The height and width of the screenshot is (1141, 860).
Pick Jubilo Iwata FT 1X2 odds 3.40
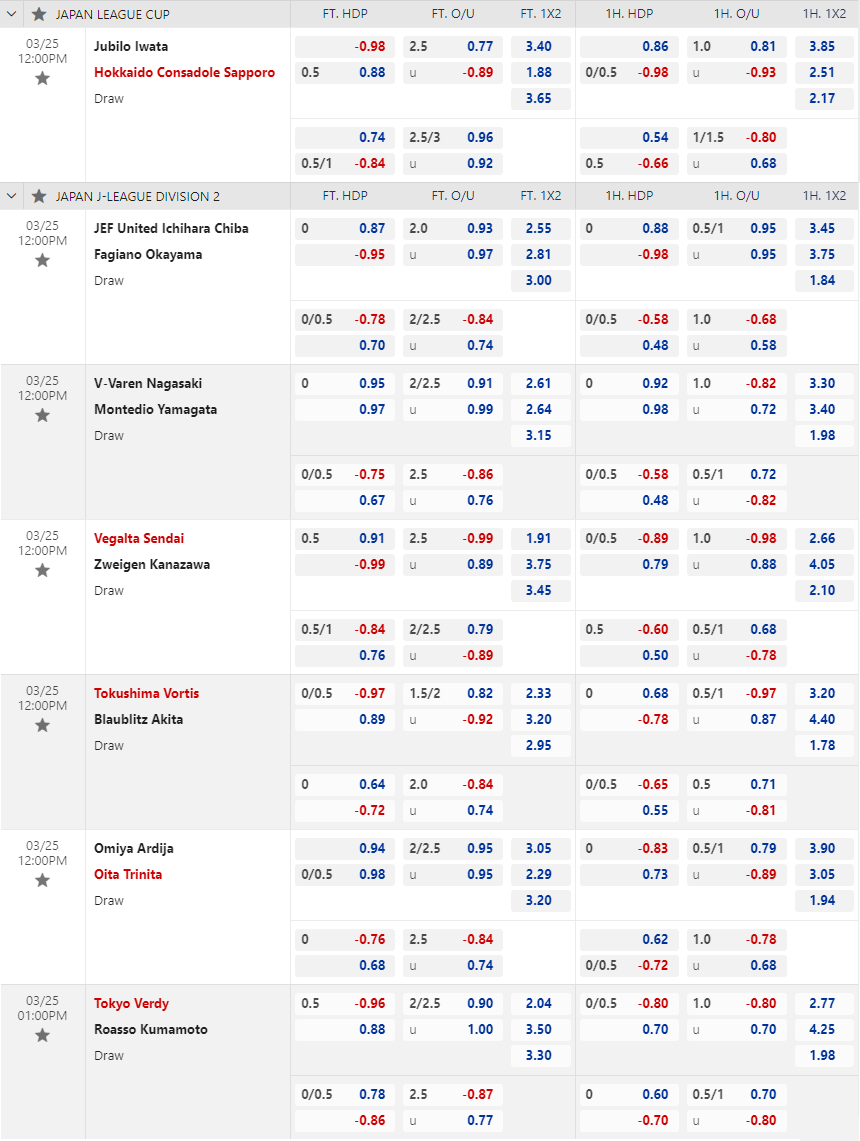pyautogui.click(x=541, y=46)
